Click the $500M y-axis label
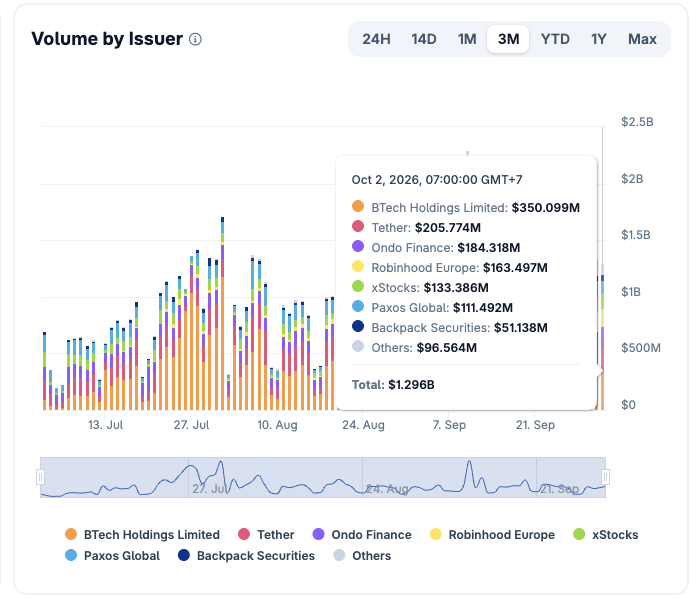The width and height of the screenshot is (698, 597). click(x=641, y=348)
